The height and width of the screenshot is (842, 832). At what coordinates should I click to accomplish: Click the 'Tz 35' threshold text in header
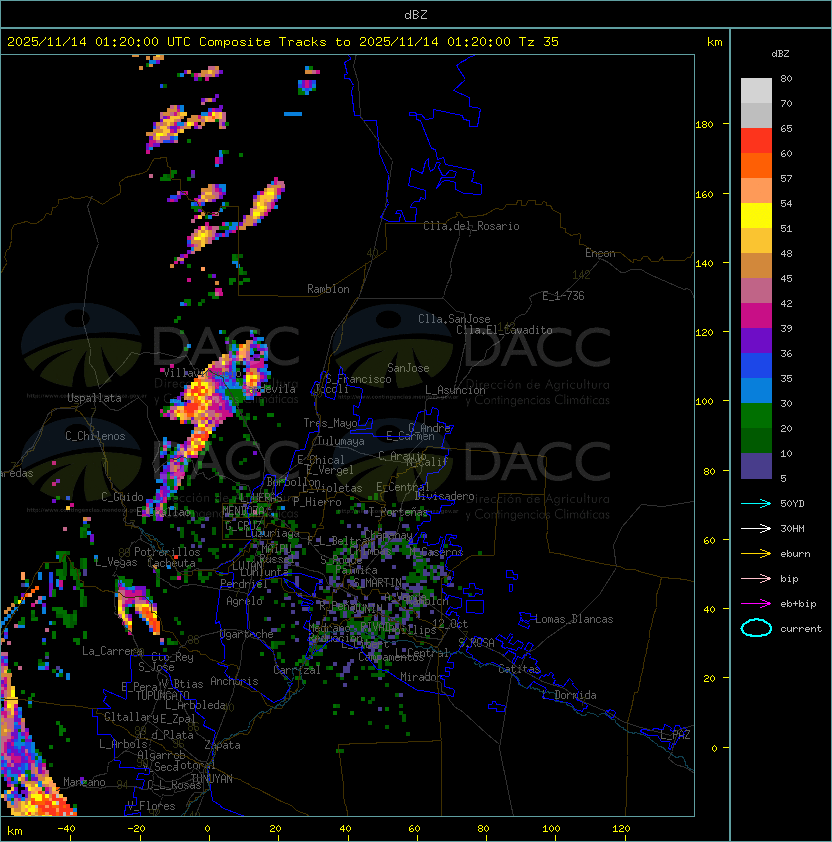(539, 42)
